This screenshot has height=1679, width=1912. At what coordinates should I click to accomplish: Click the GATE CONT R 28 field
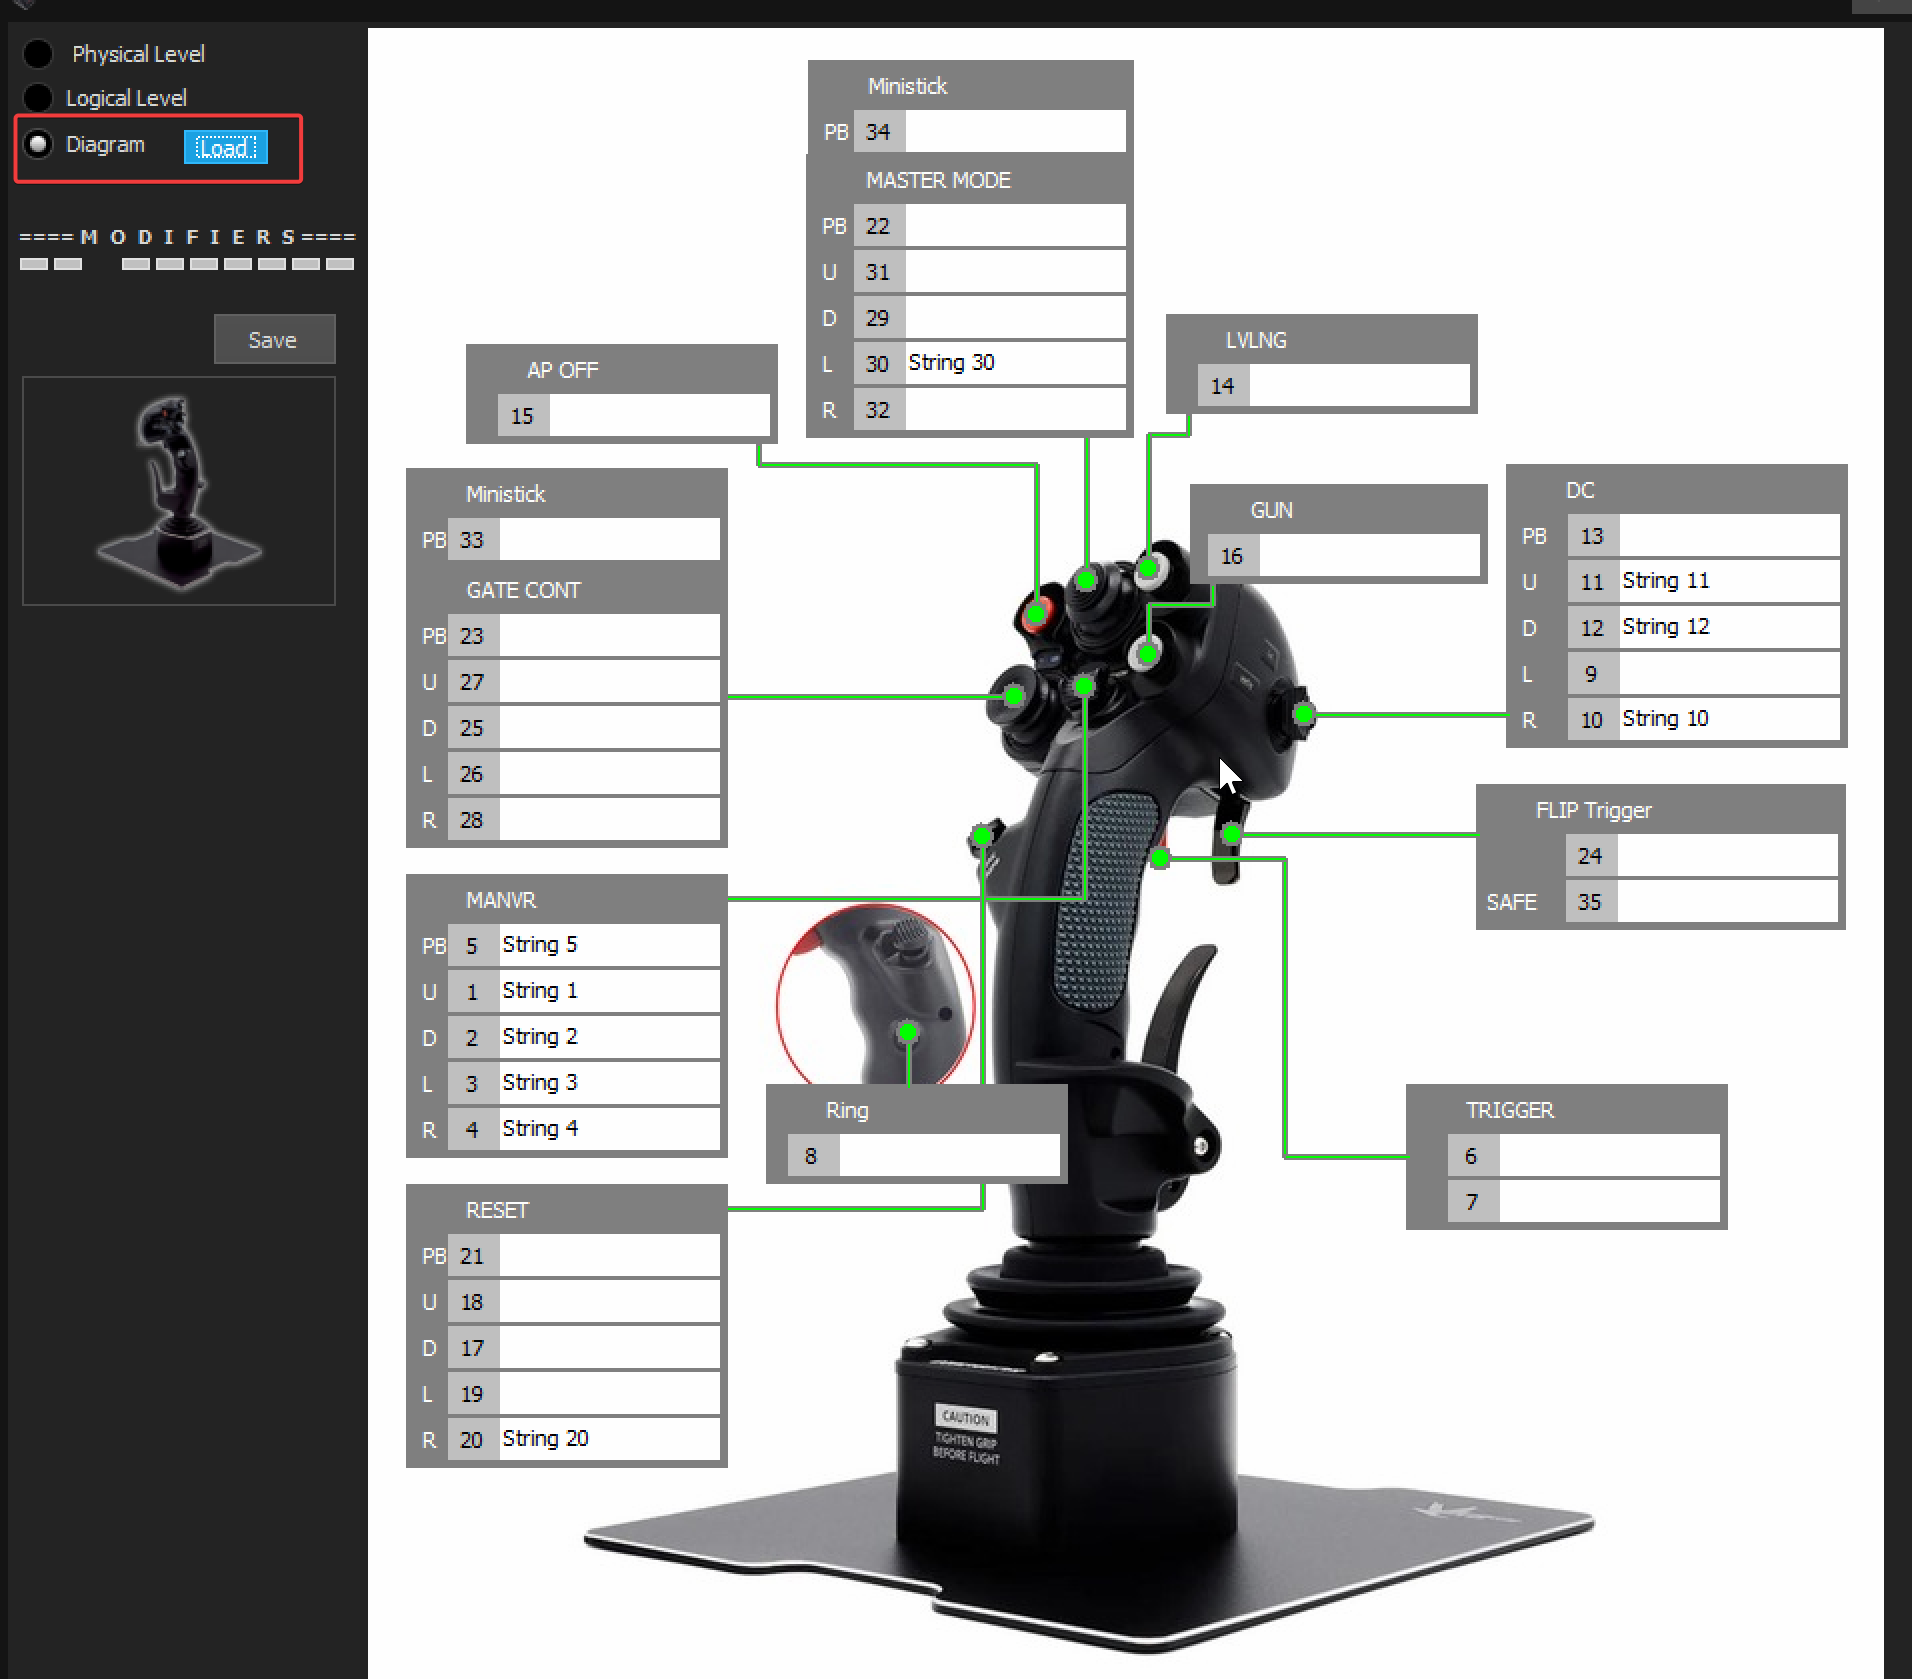pyautogui.click(x=609, y=819)
